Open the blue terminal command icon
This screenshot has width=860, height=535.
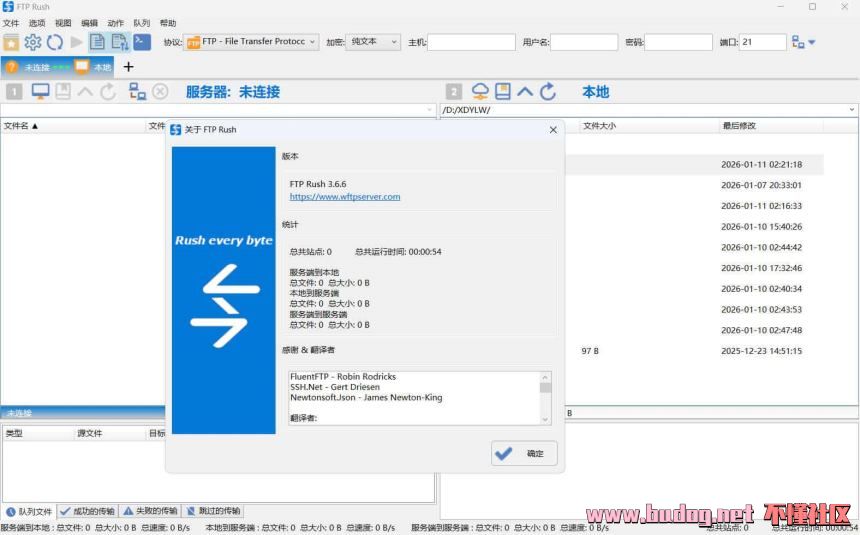142,42
